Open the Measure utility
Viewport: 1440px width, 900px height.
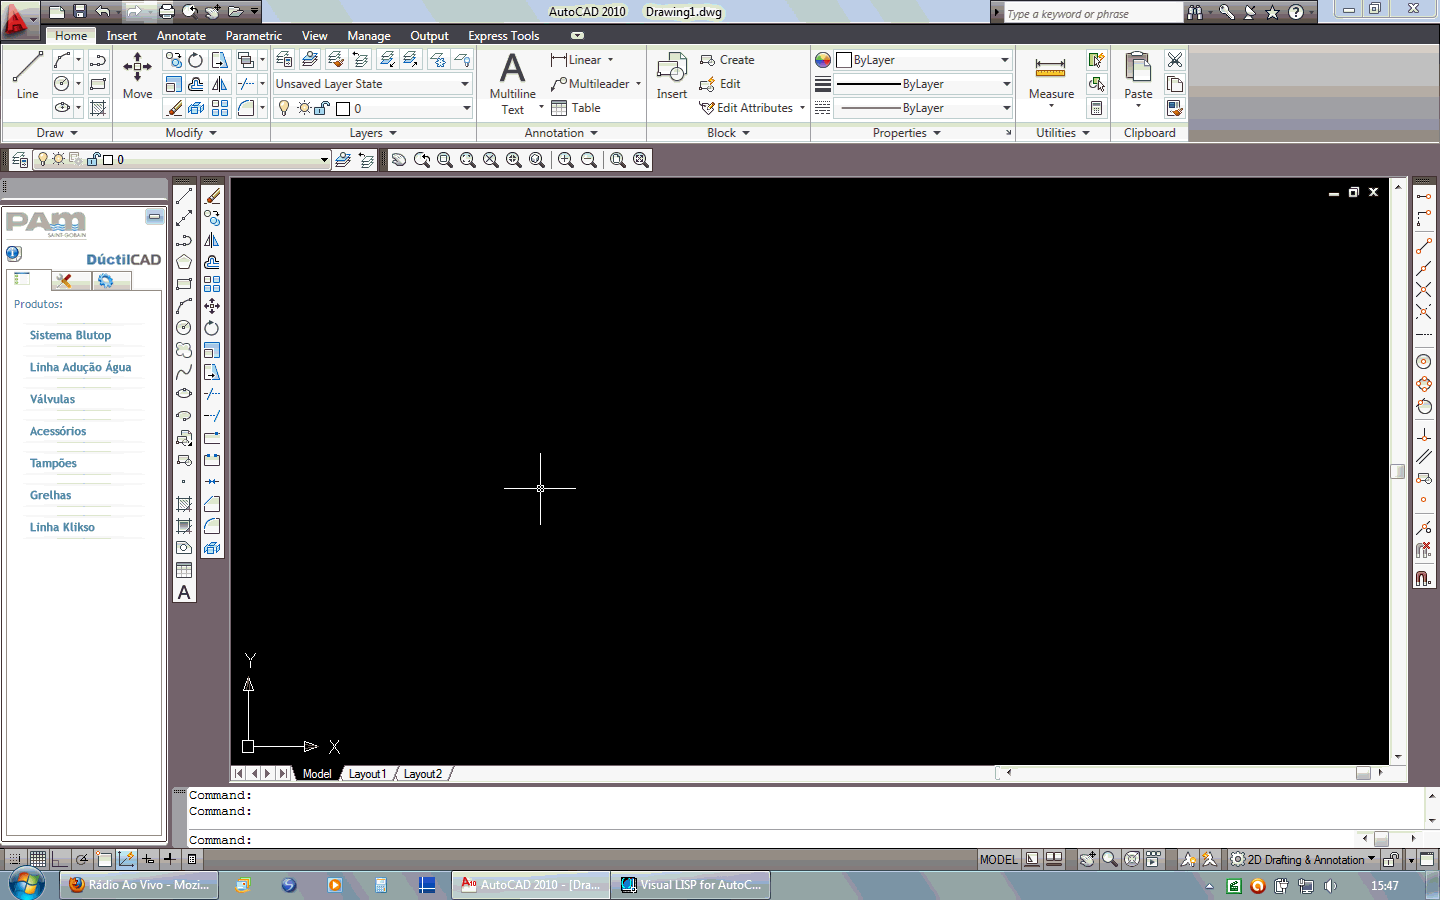click(1051, 78)
